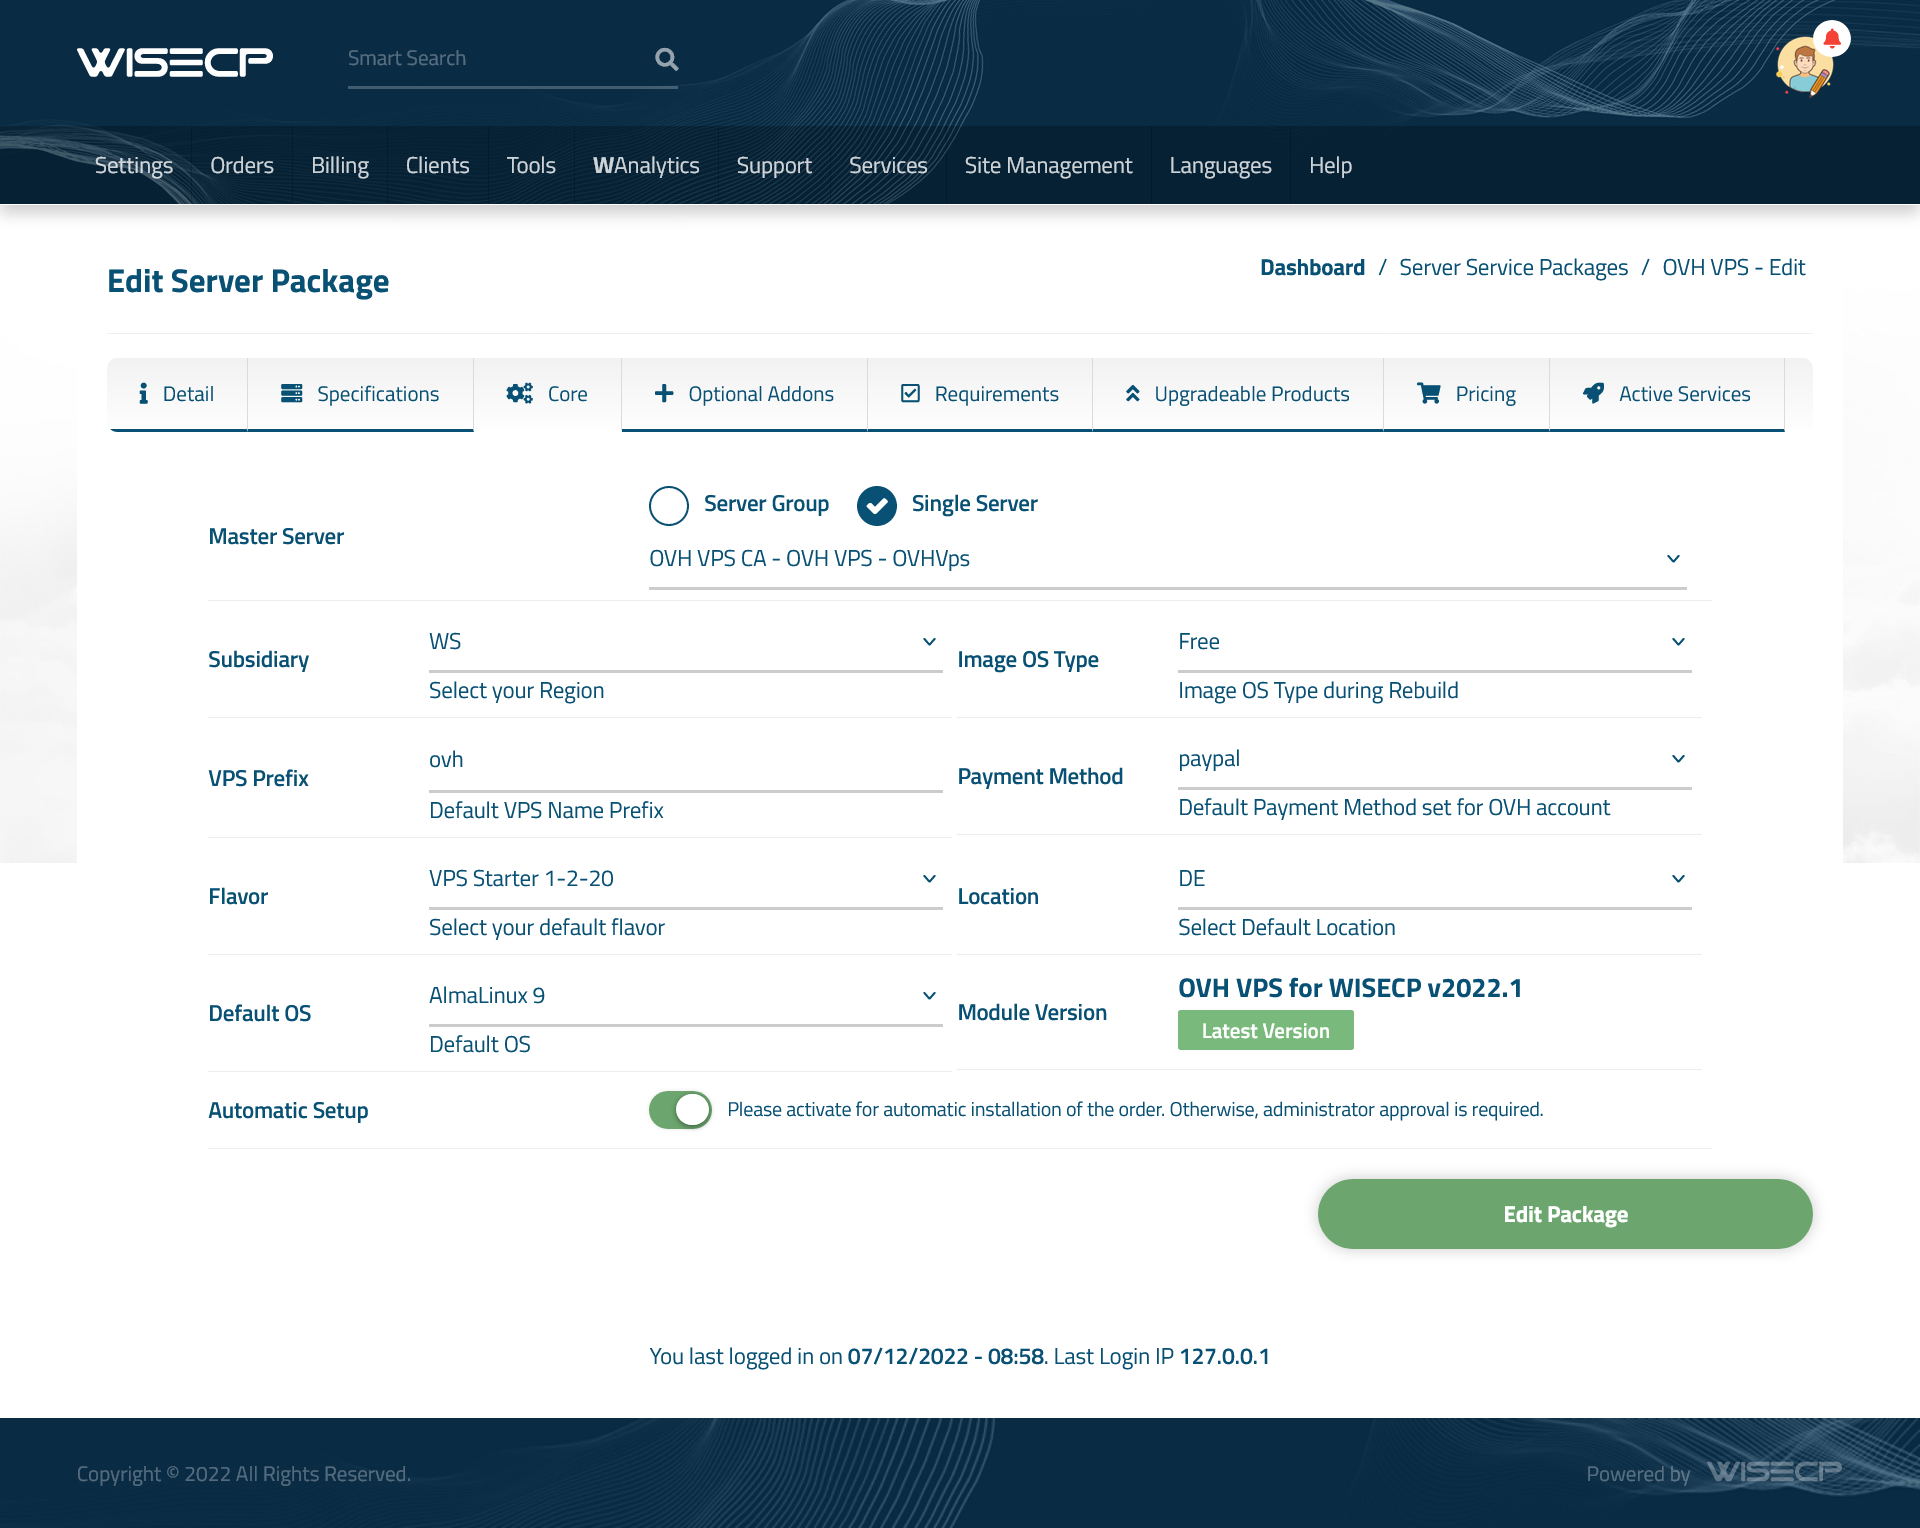1920x1528 pixels.
Task: Click the VPS Prefix input containing ovh
Action: point(686,761)
